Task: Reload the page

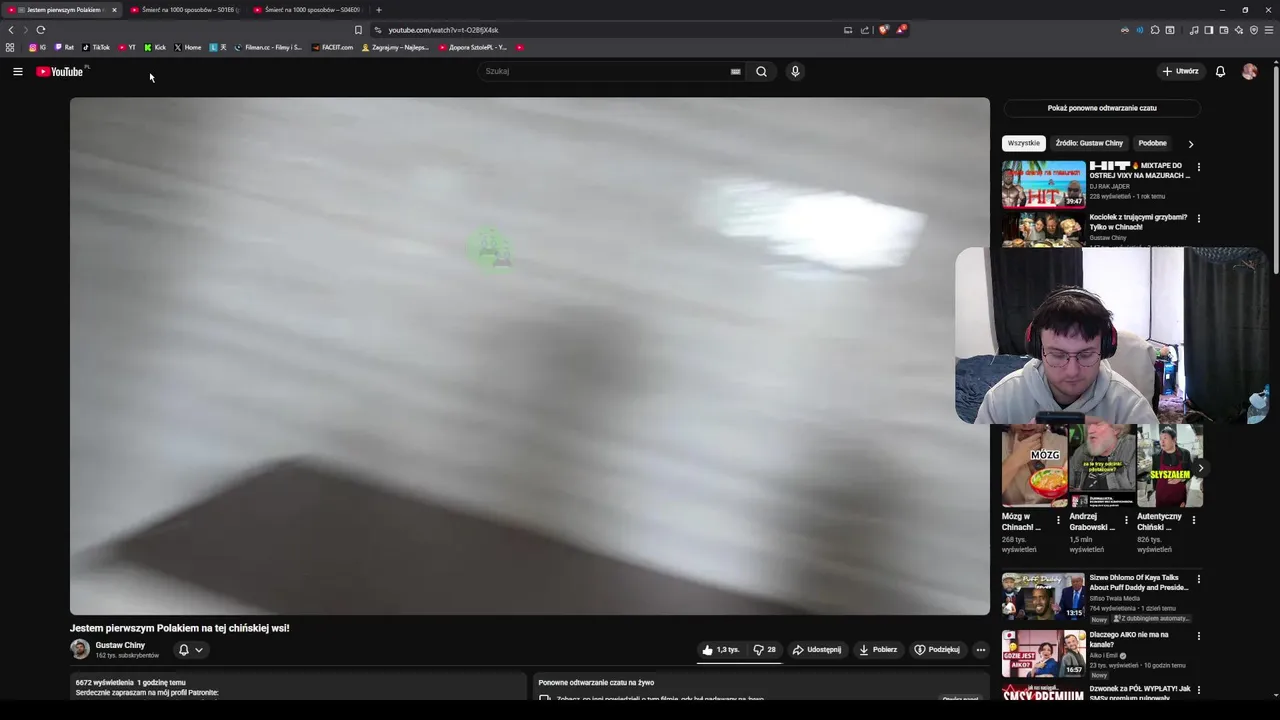Action: (40, 30)
